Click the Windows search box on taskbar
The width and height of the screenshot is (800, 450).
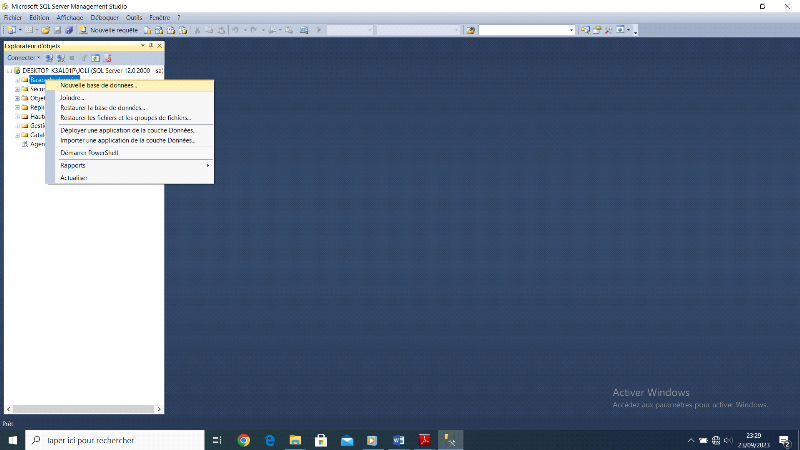pyautogui.click(x=115, y=440)
